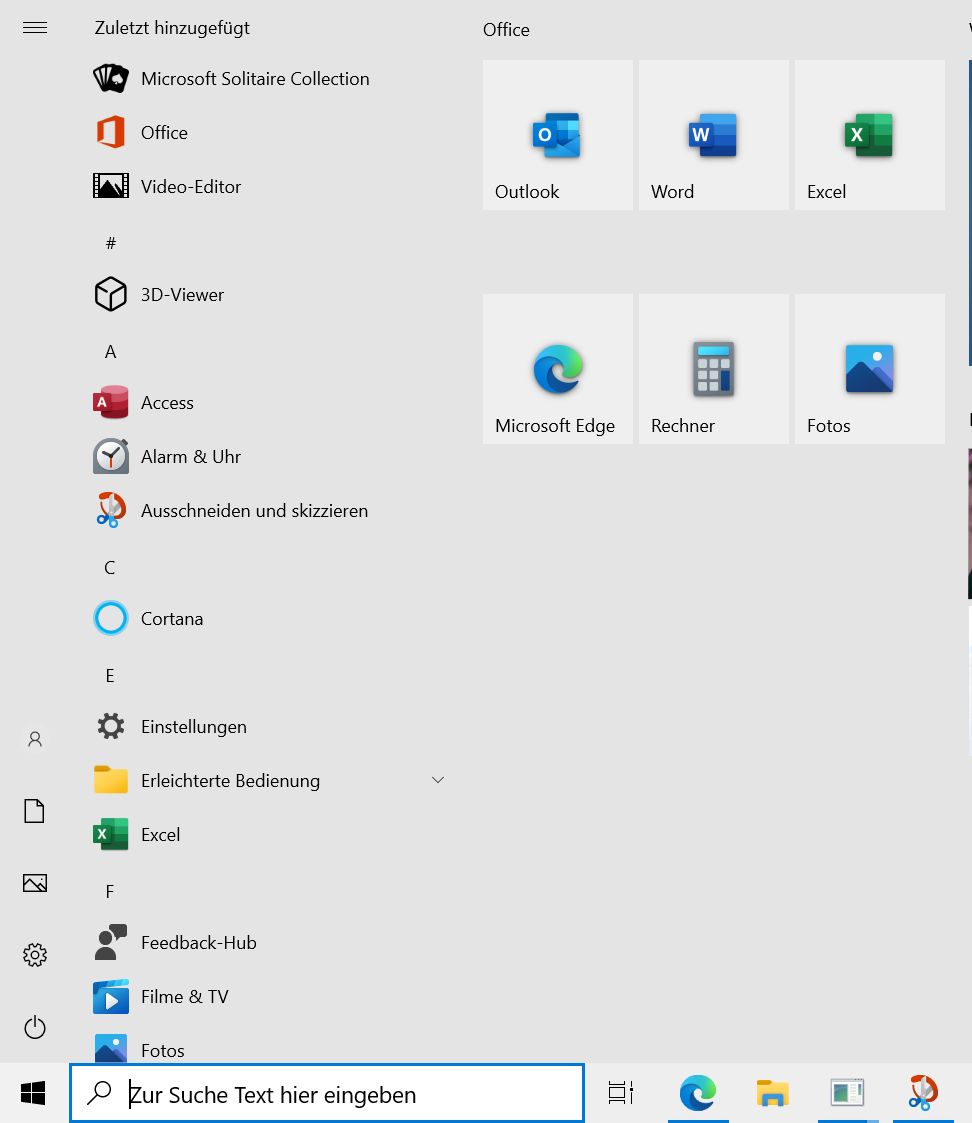Open Pictures icon in Start sidebar
Image resolution: width=972 pixels, height=1123 pixels.
pyautogui.click(x=35, y=883)
